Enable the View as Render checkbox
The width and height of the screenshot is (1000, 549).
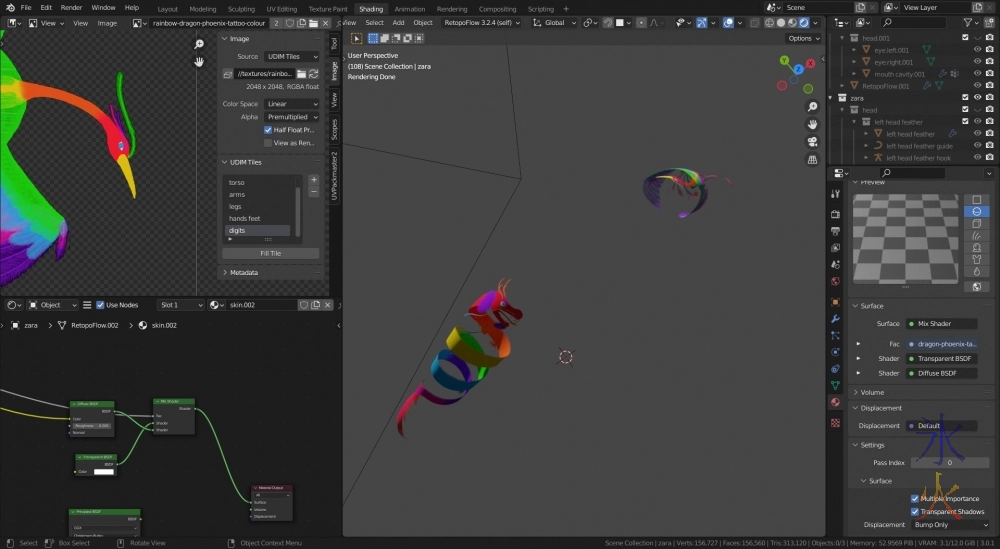(268, 143)
